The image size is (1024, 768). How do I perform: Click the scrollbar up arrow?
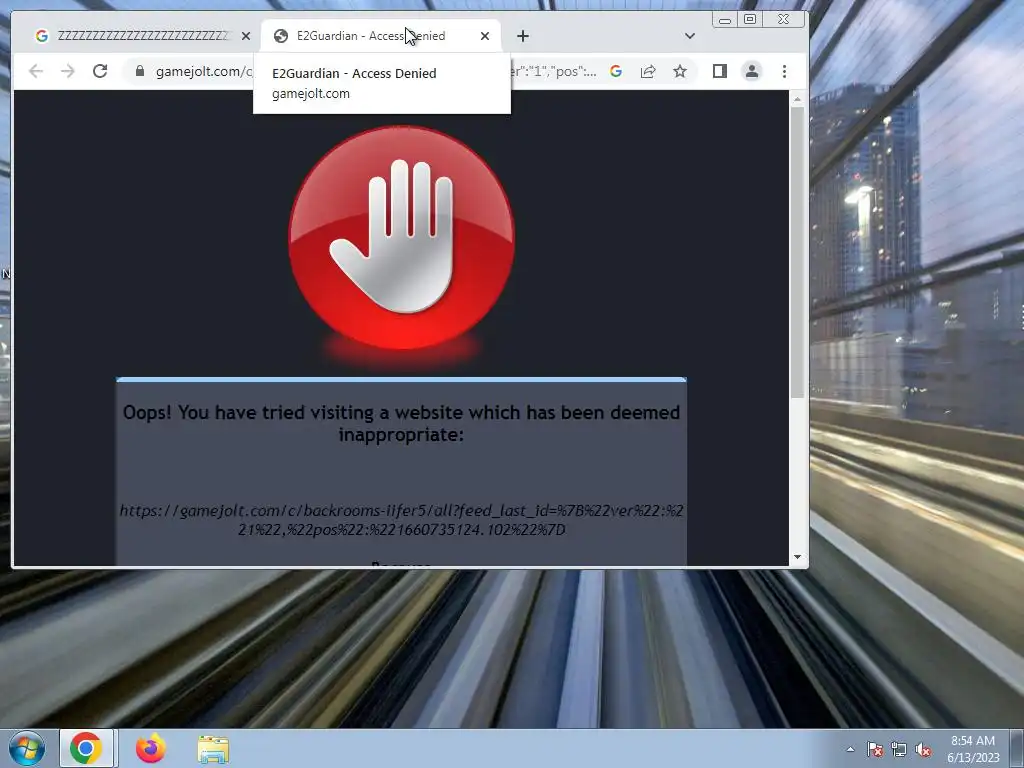click(x=797, y=99)
